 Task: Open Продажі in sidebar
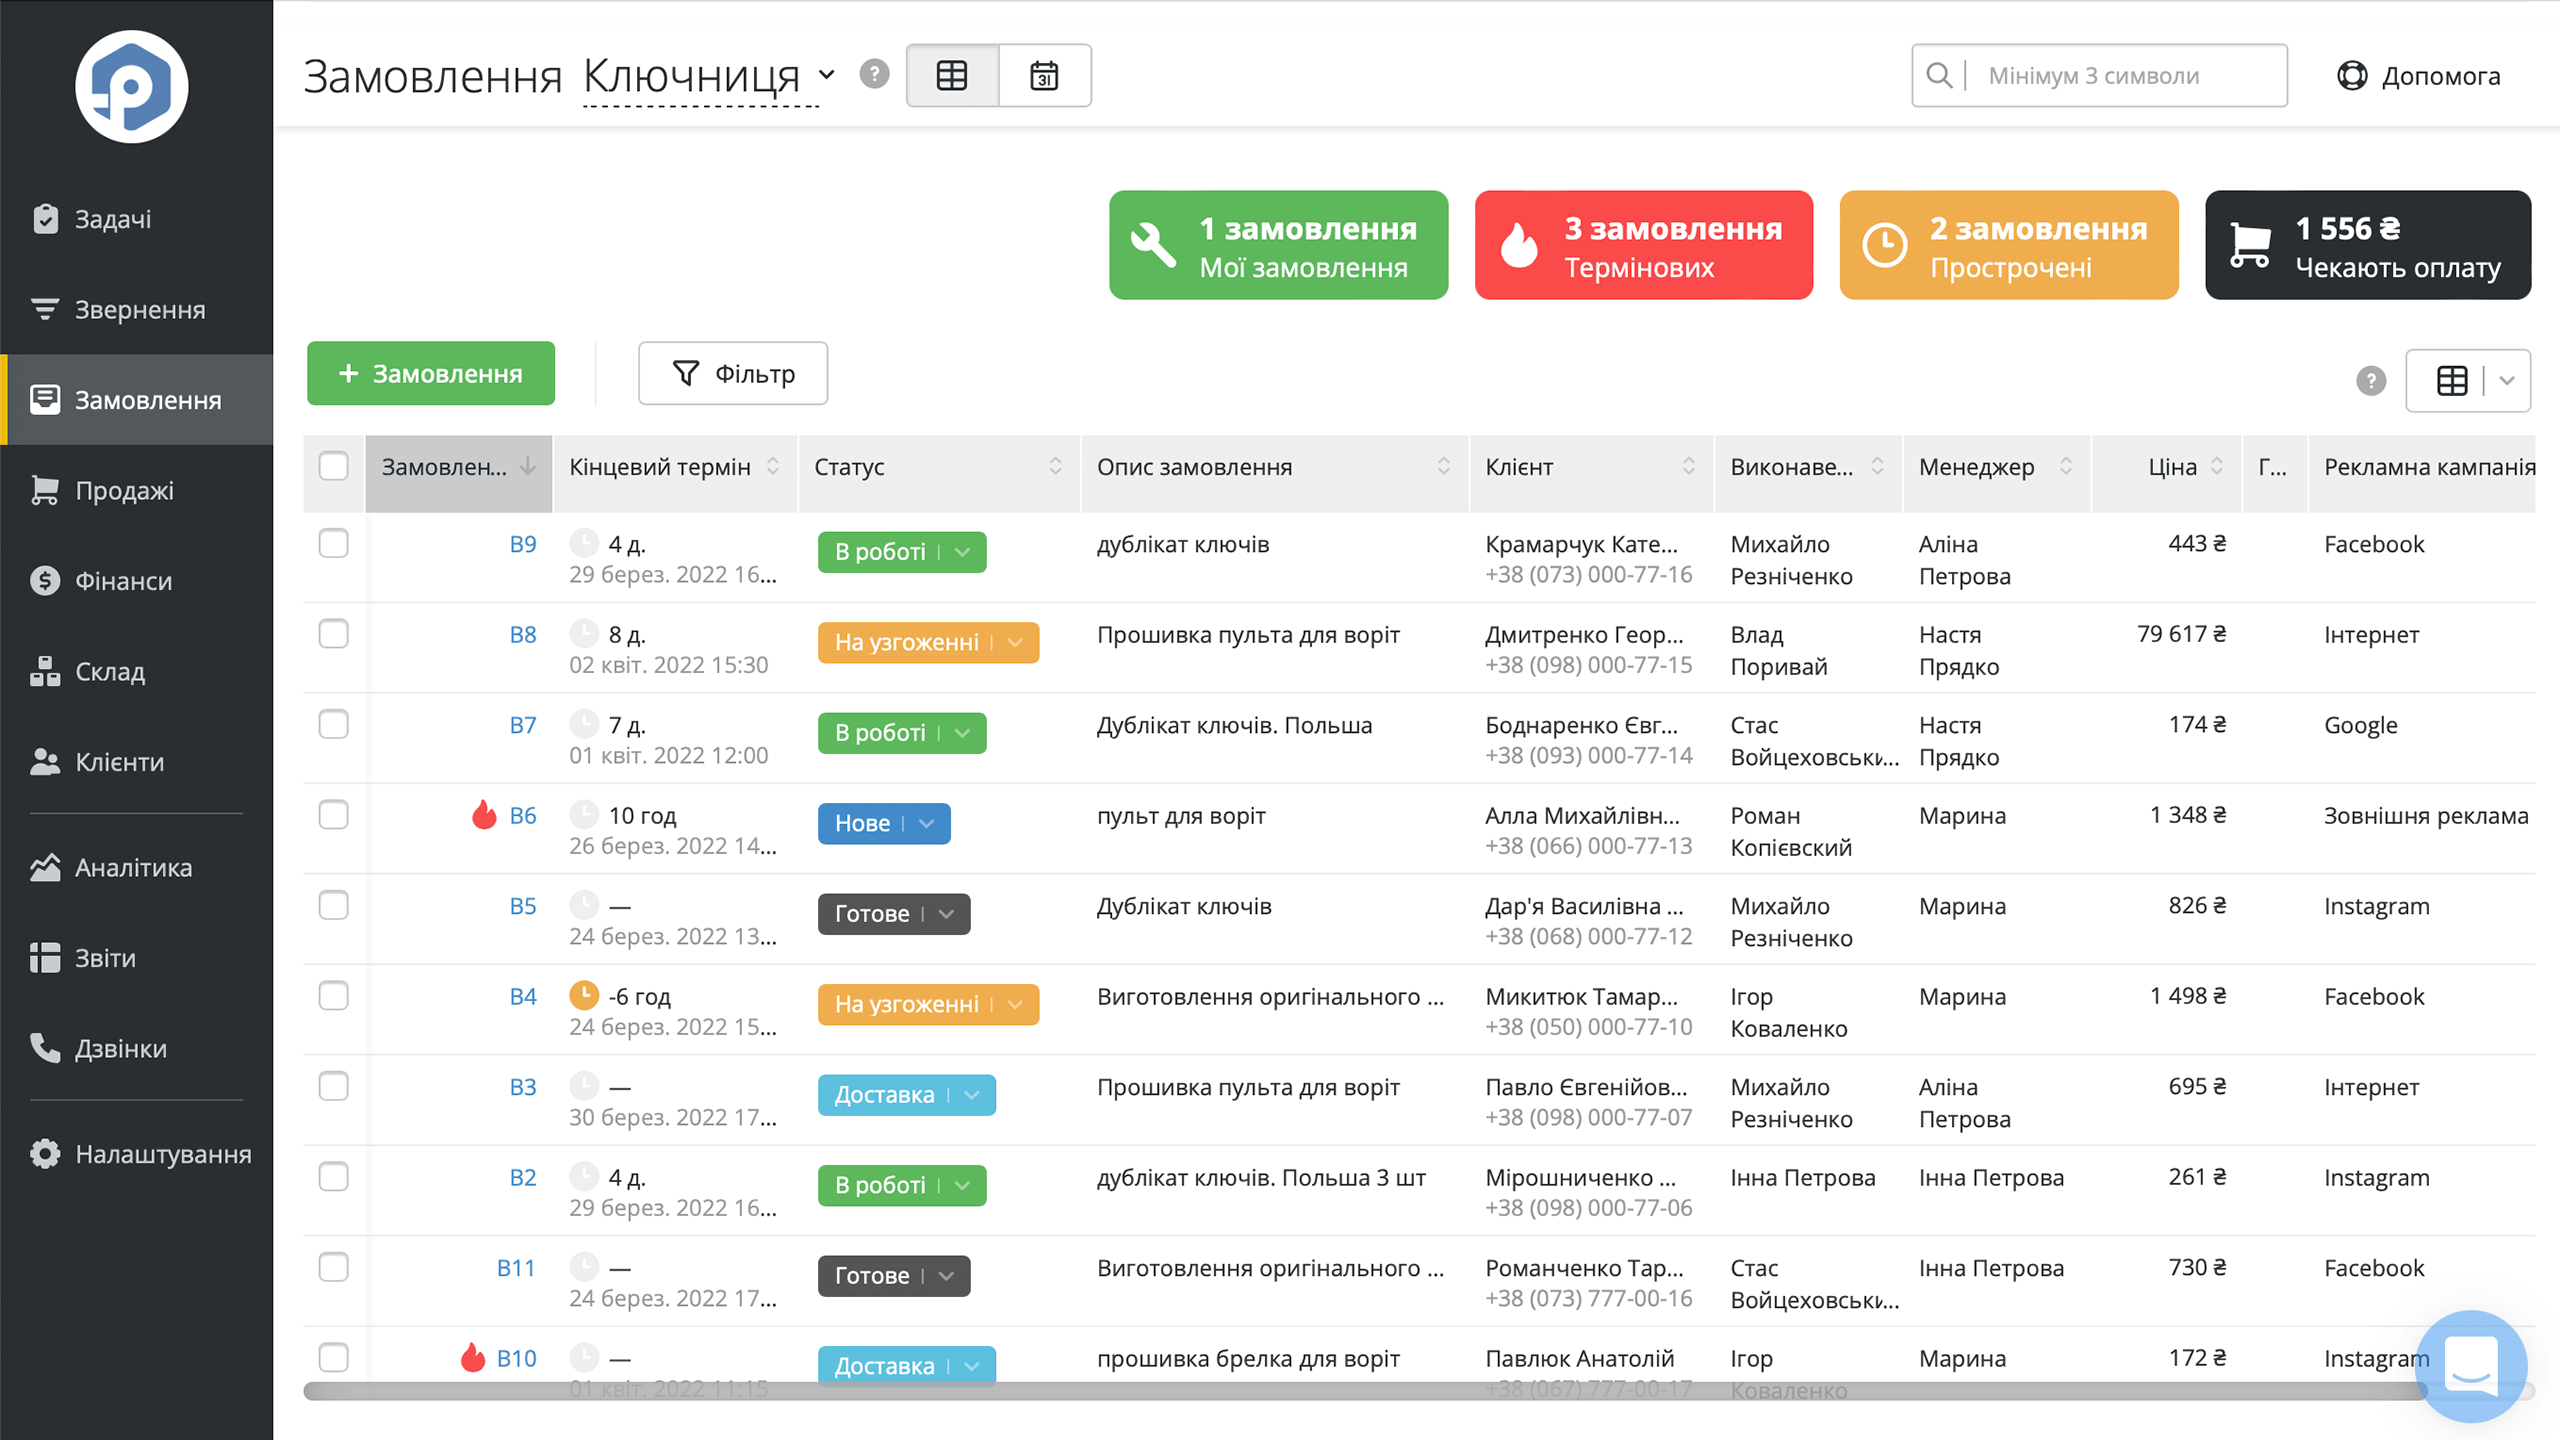pos(137,490)
